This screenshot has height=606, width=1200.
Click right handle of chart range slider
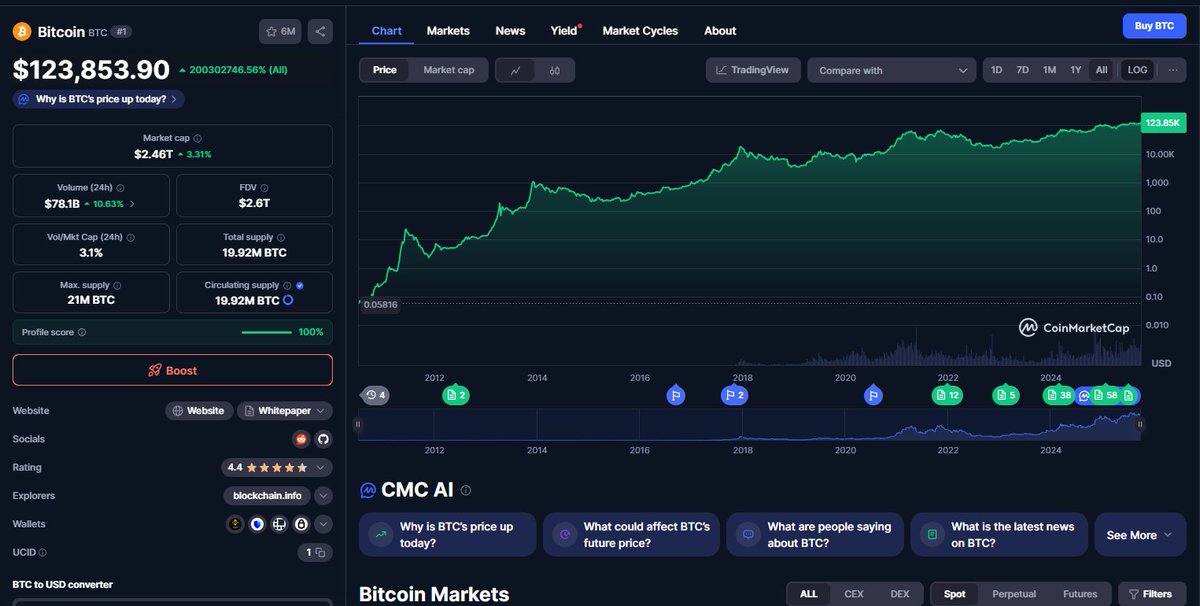(x=1140, y=424)
